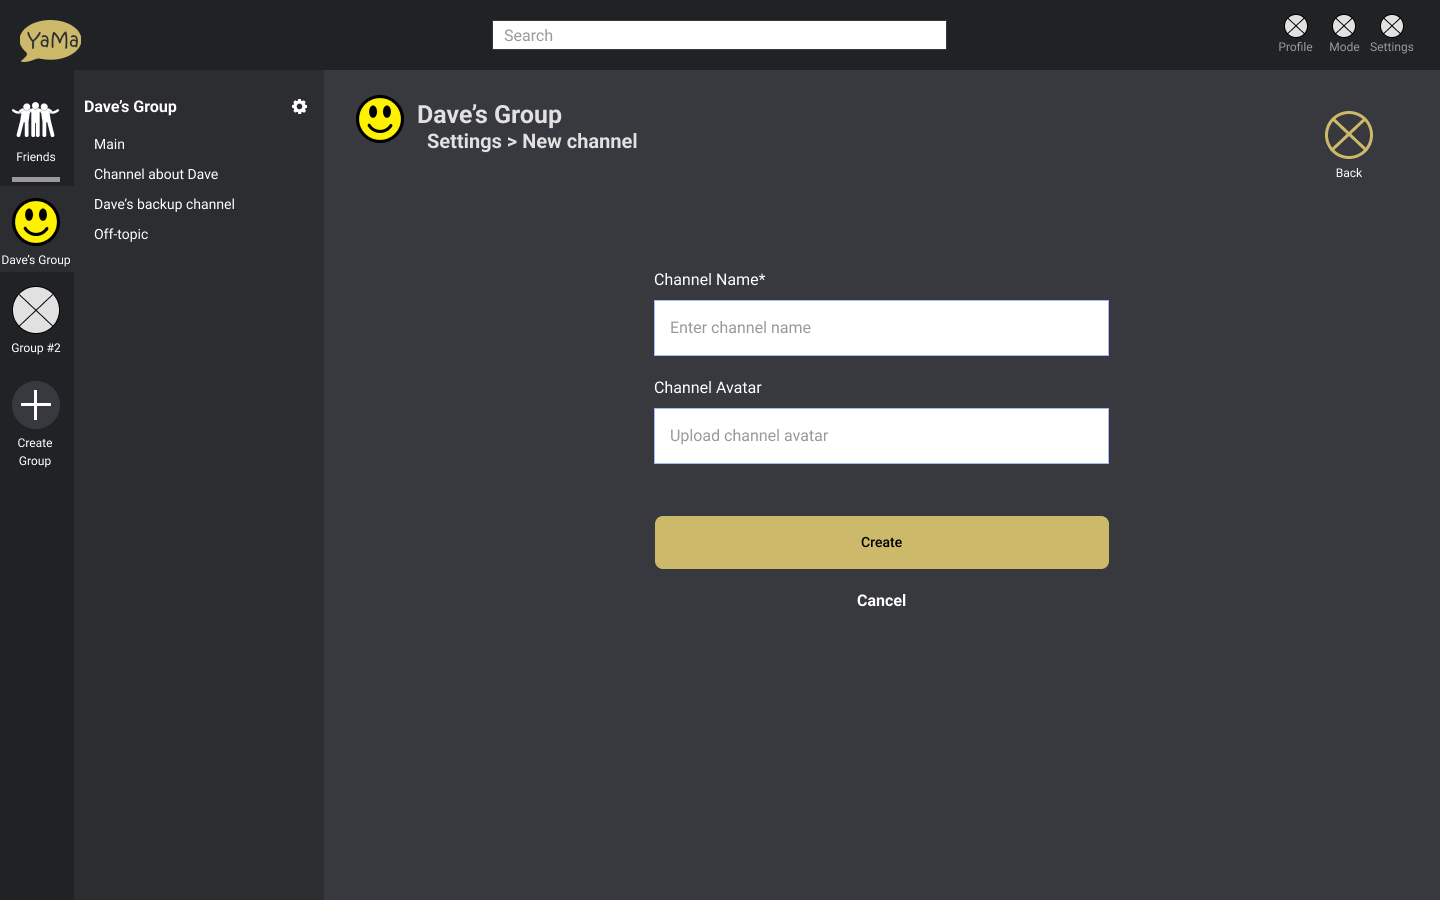Viewport: 1440px width, 900px height.
Task: Select Group #2 in sidebar
Action: 36,311
